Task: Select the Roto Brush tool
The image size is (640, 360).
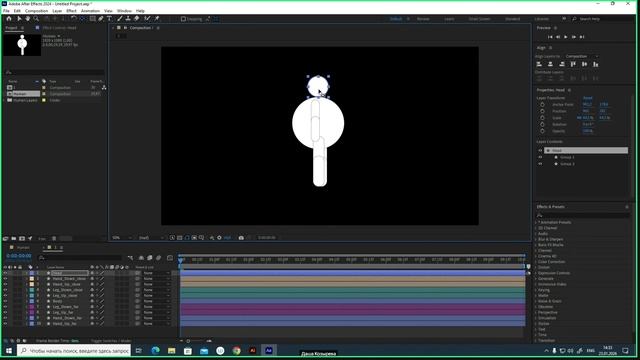Action: click(x=147, y=19)
